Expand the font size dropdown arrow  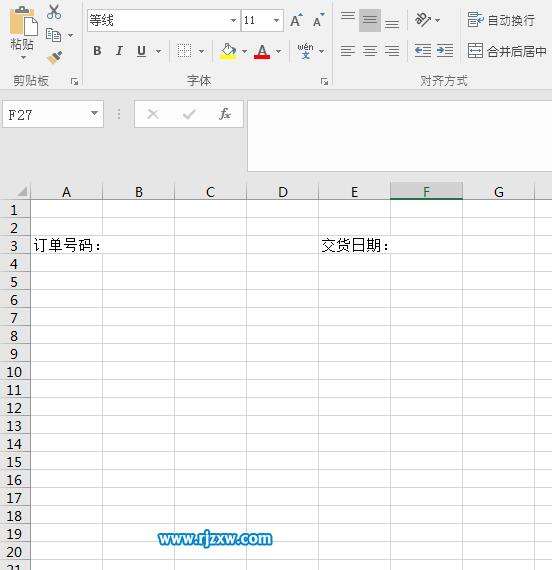pyautogui.click(x=277, y=20)
